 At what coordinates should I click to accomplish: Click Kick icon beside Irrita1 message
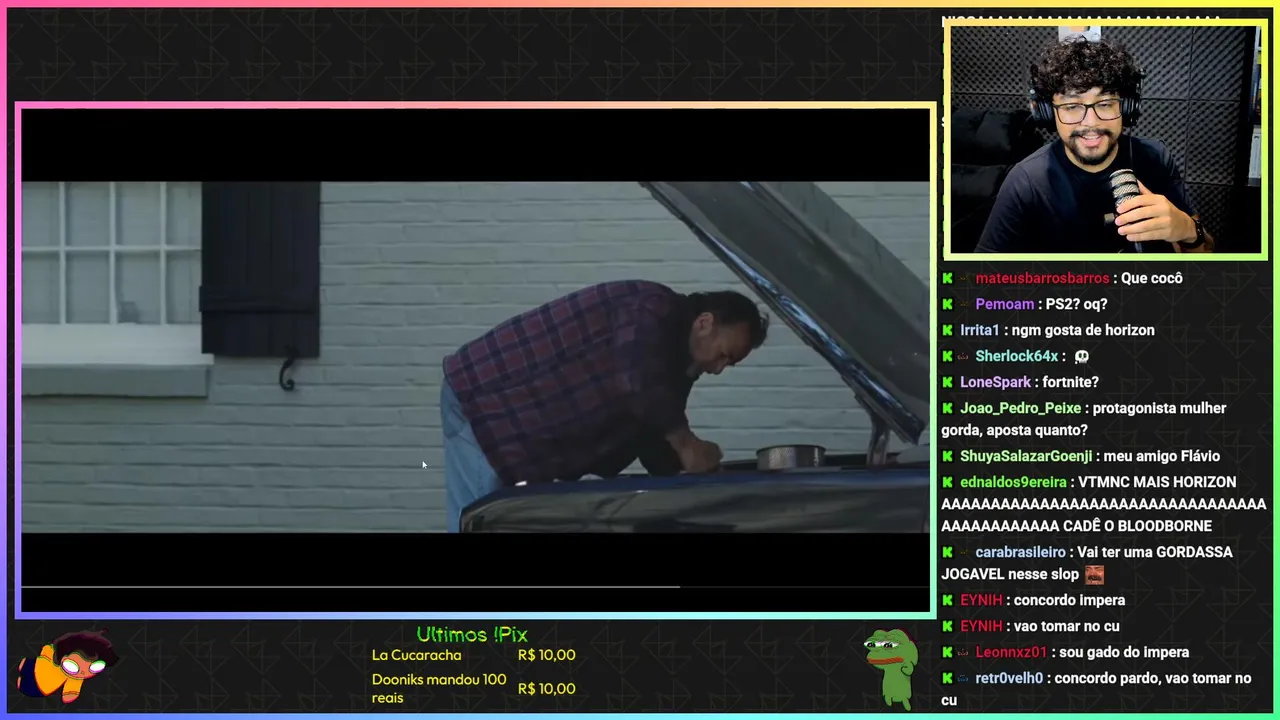[x=947, y=330]
